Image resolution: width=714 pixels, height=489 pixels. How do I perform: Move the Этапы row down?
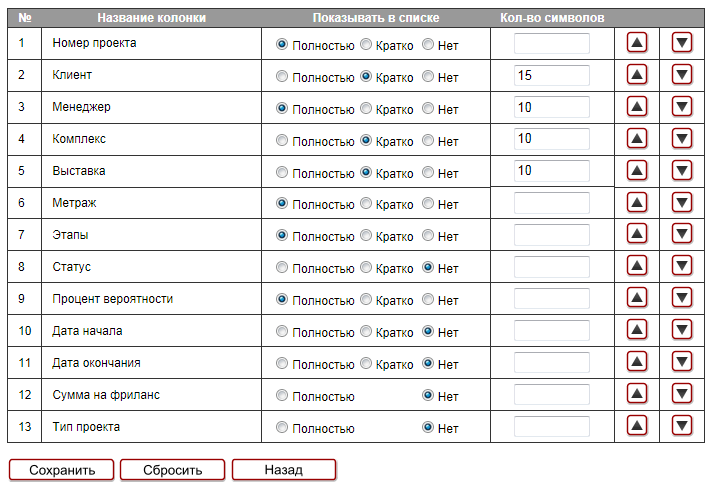click(x=682, y=235)
